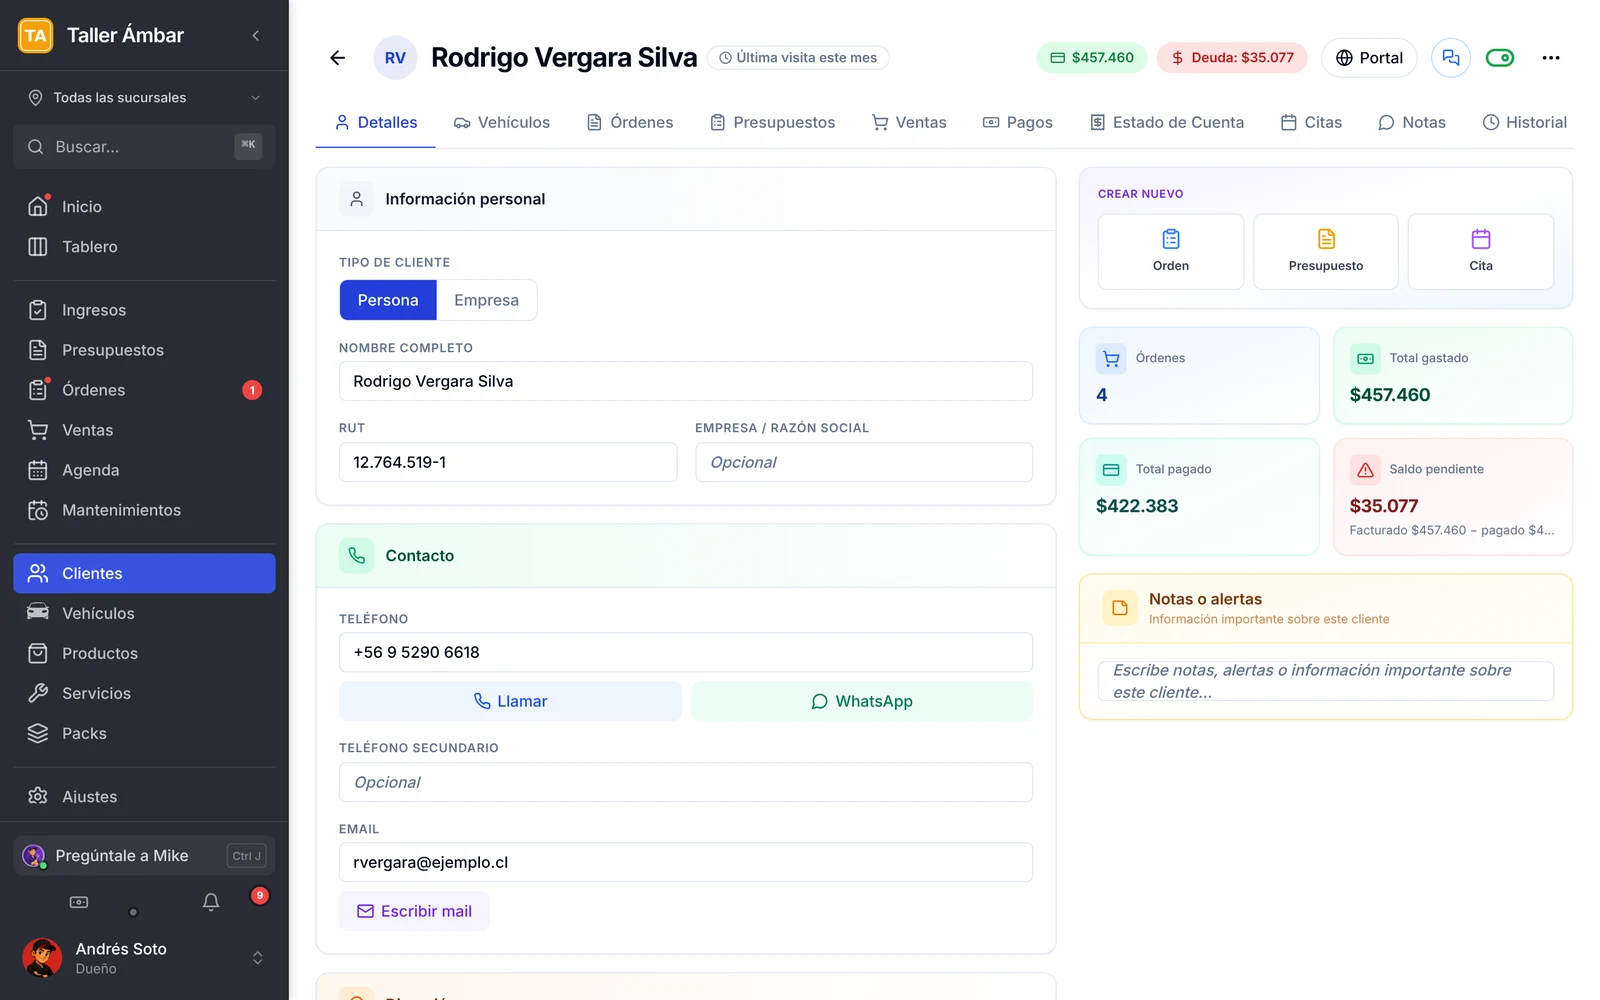Open Ajustes settings in the sidebar
This screenshot has width=1600, height=1000.
[145, 796]
